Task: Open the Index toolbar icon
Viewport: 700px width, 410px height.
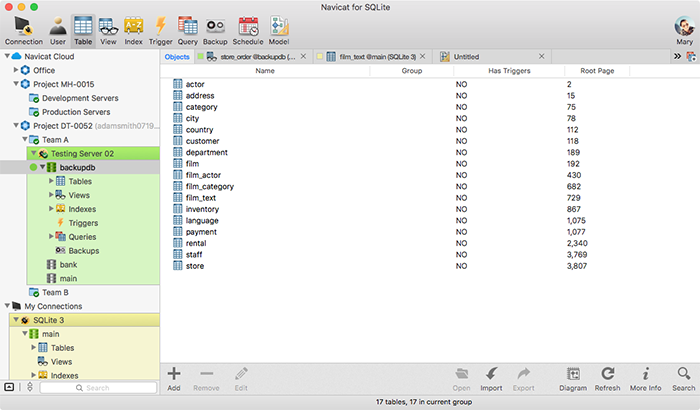Action: 133,30
